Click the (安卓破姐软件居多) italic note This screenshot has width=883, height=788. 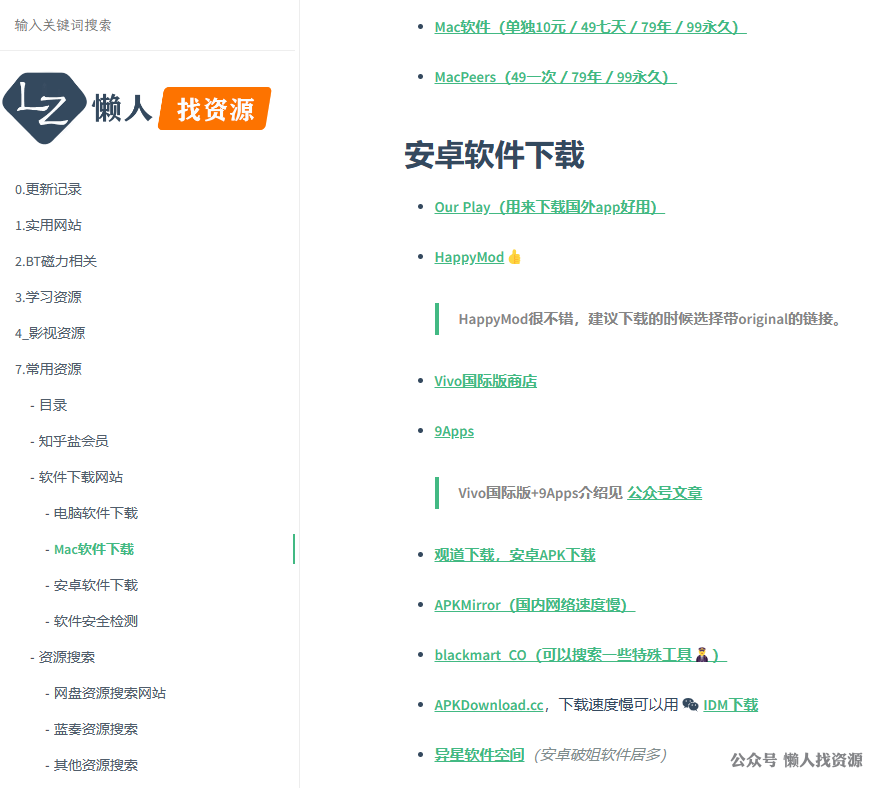600,755
